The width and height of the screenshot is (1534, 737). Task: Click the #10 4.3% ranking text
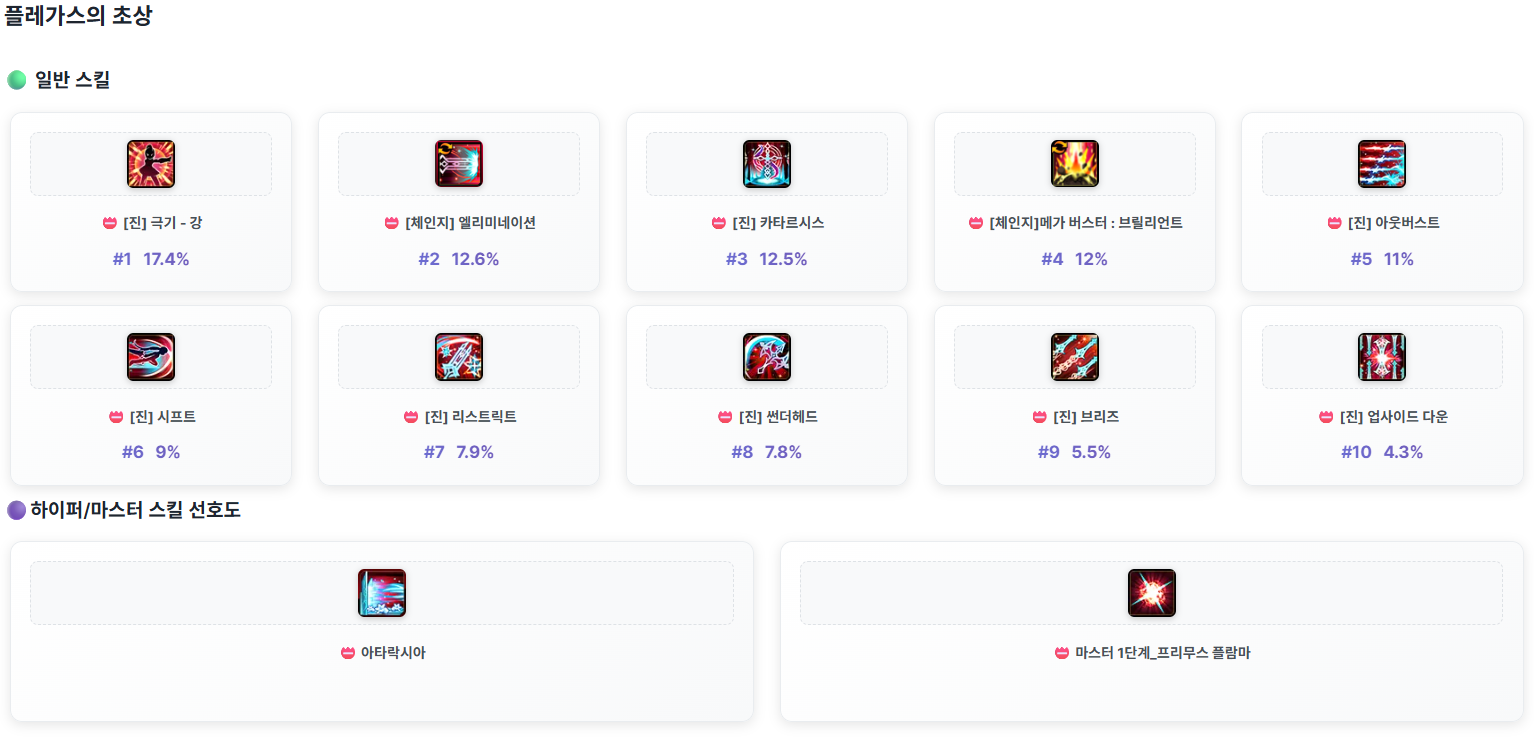pos(1382,453)
